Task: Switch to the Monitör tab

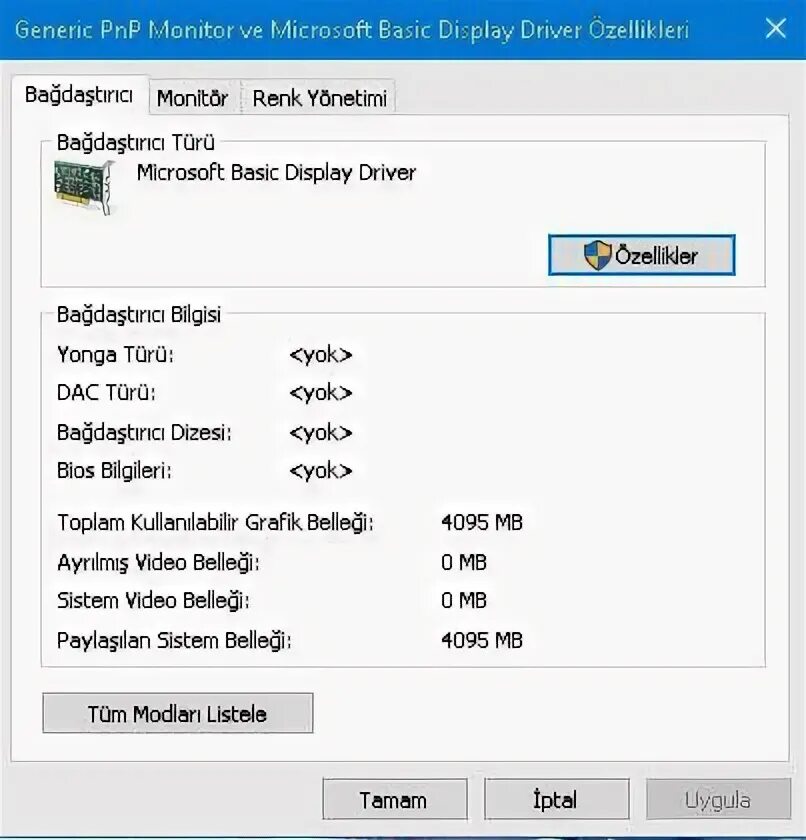Action: click(192, 98)
